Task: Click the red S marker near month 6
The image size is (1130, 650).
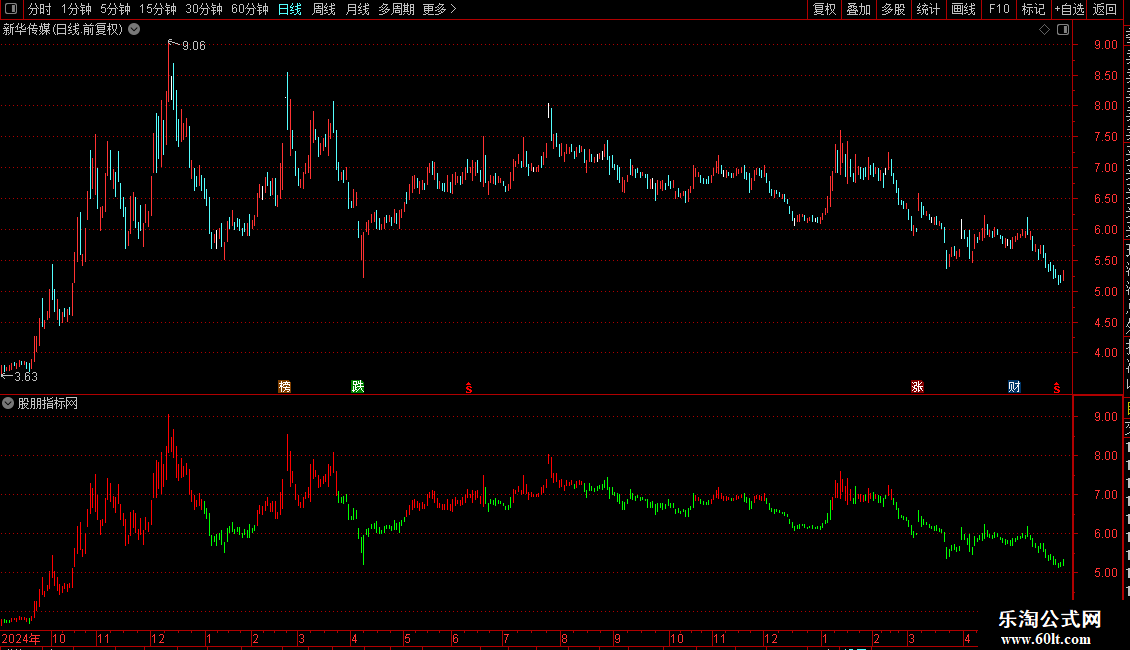Action: [468, 388]
